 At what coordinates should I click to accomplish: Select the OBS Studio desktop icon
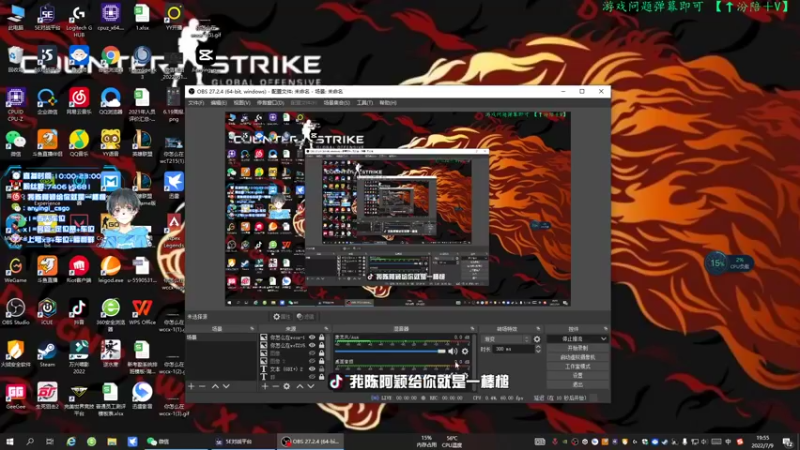(15, 312)
